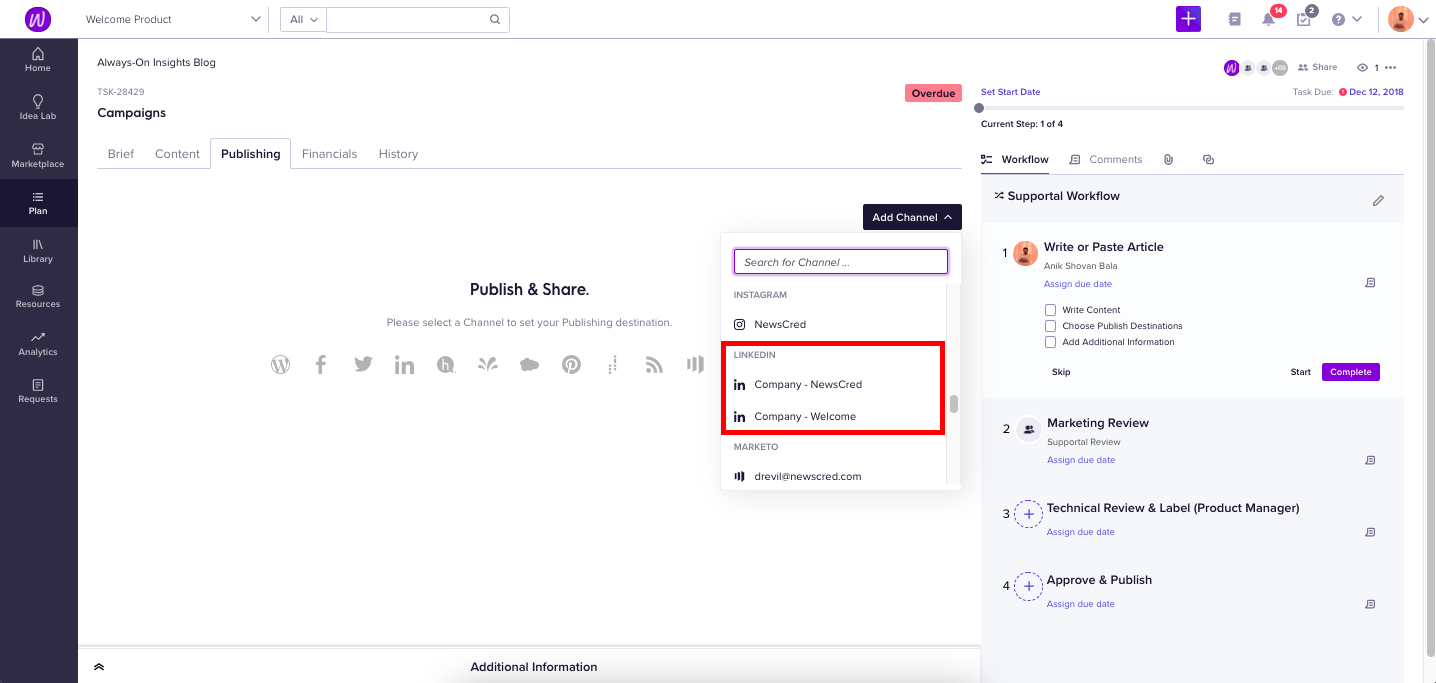Switch to the Financials tab

[329, 154]
